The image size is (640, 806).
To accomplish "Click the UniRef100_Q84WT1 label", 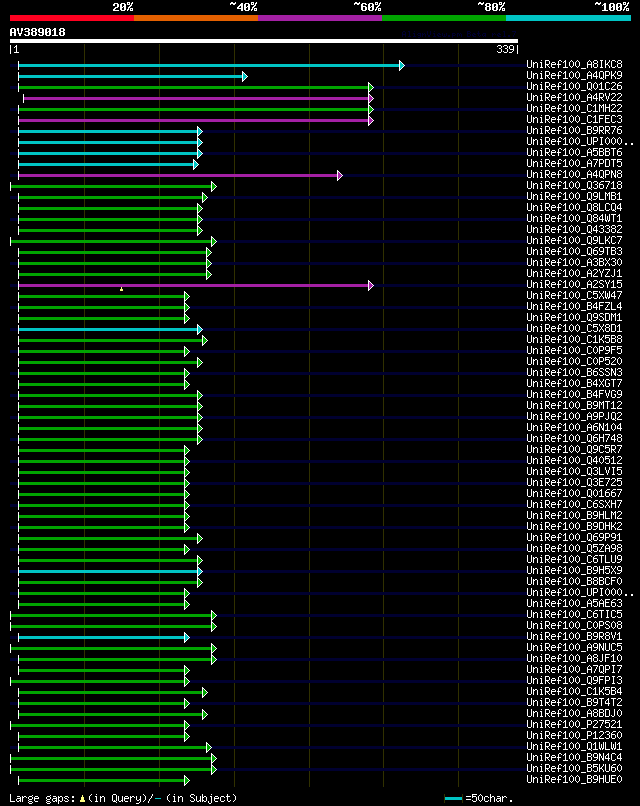I will pos(574,218).
